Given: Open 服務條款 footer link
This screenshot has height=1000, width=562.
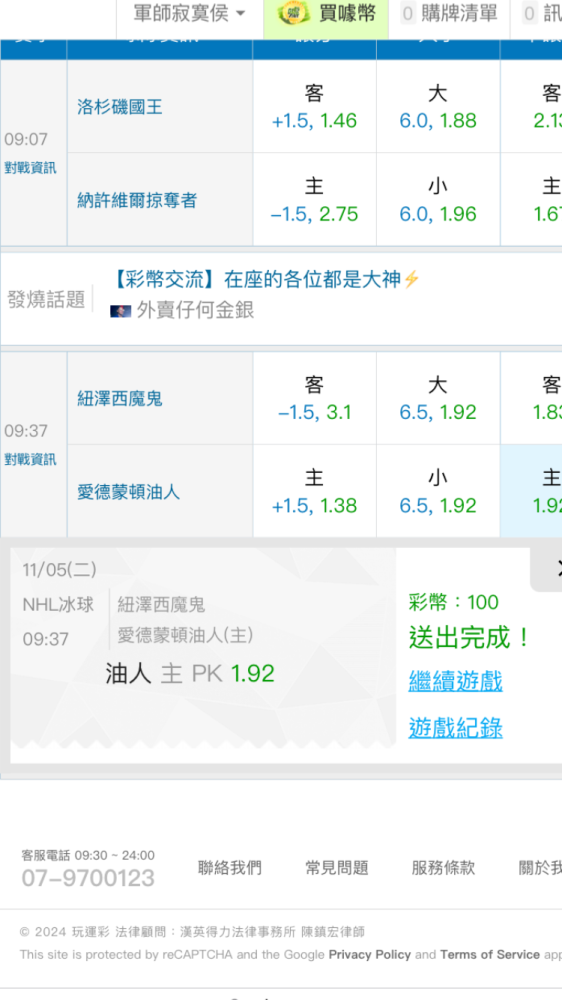Looking at the screenshot, I should [x=443, y=868].
